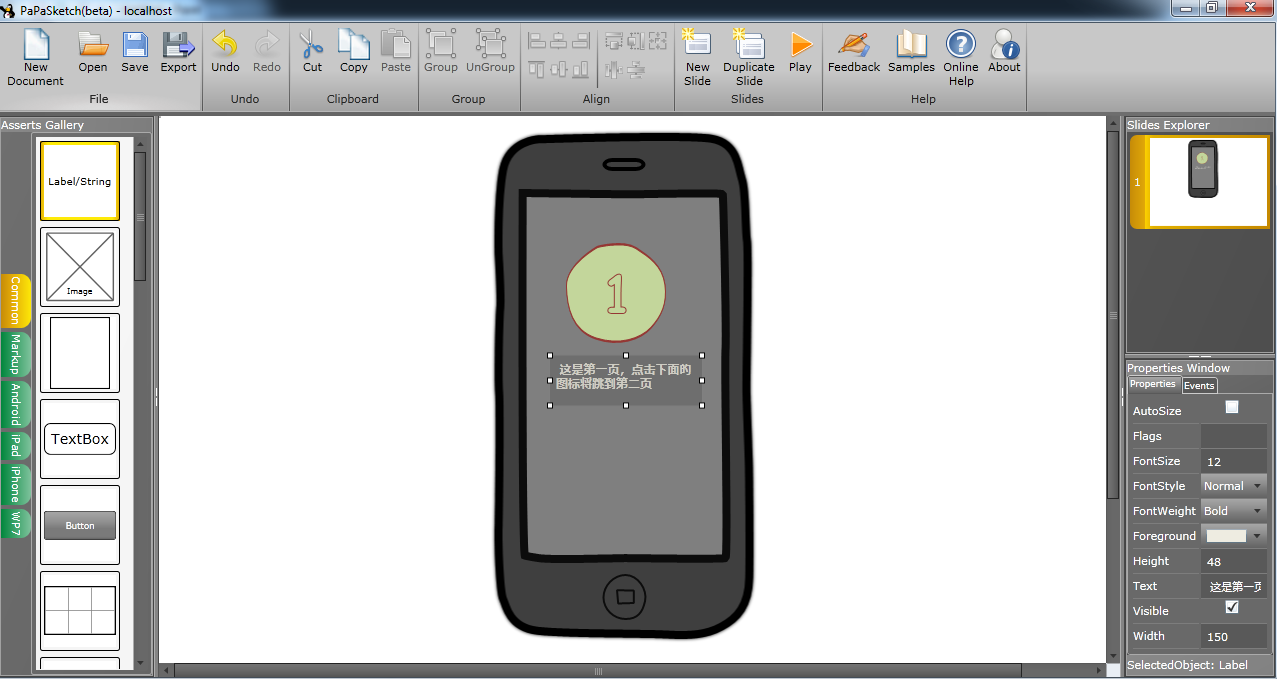Open the FontWeight dropdown
Screen dimensions: 1277x679
[x=1234, y=511]
